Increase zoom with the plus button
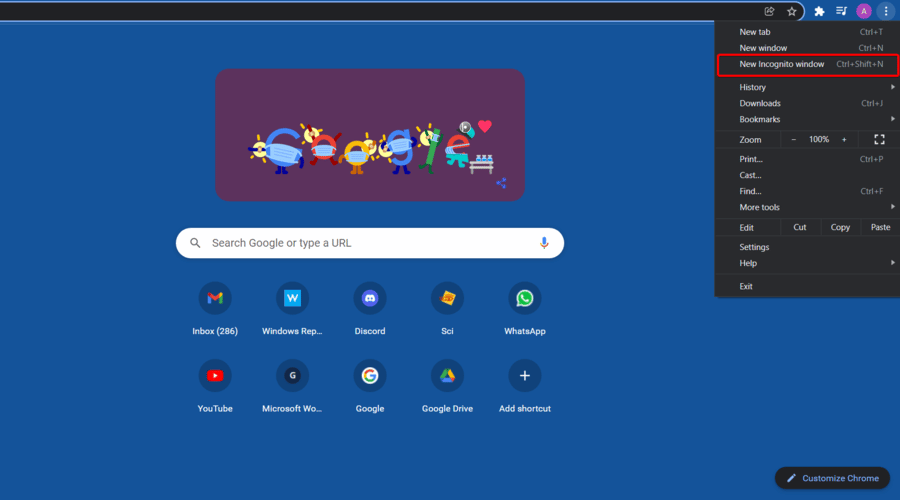The width and height of the screenshot is (900, 500). point(844,139)
